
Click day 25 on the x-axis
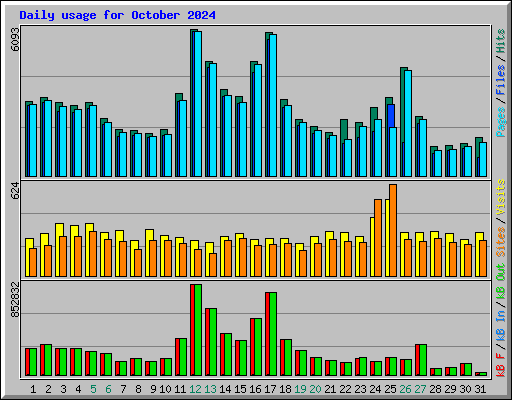[x=390, y=389]
